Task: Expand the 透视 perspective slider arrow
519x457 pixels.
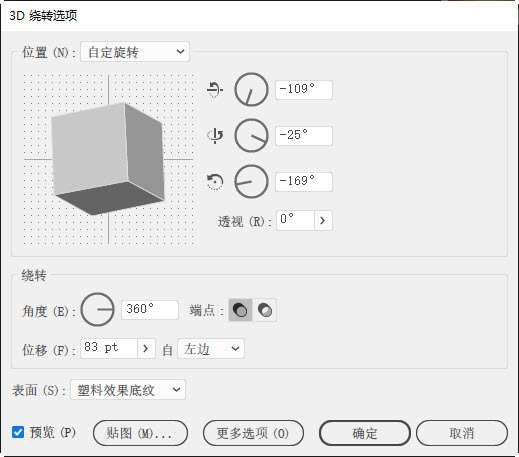Action: [323, 220]
